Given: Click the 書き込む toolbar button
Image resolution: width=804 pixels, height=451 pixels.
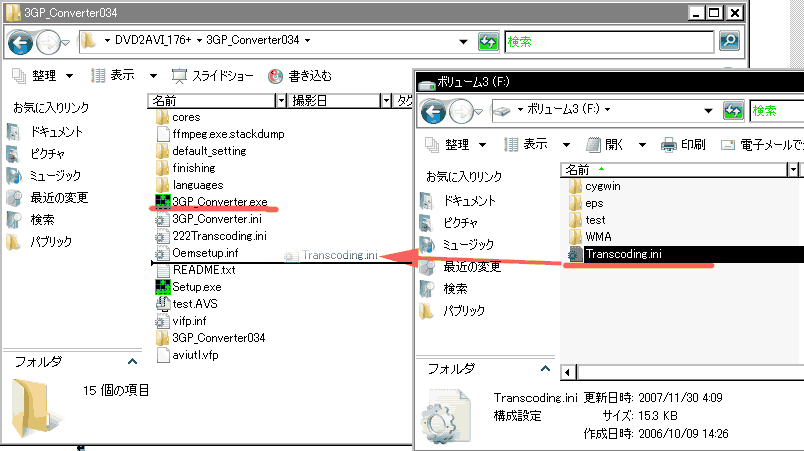Looking at the screenshot, I should [300, 76].
